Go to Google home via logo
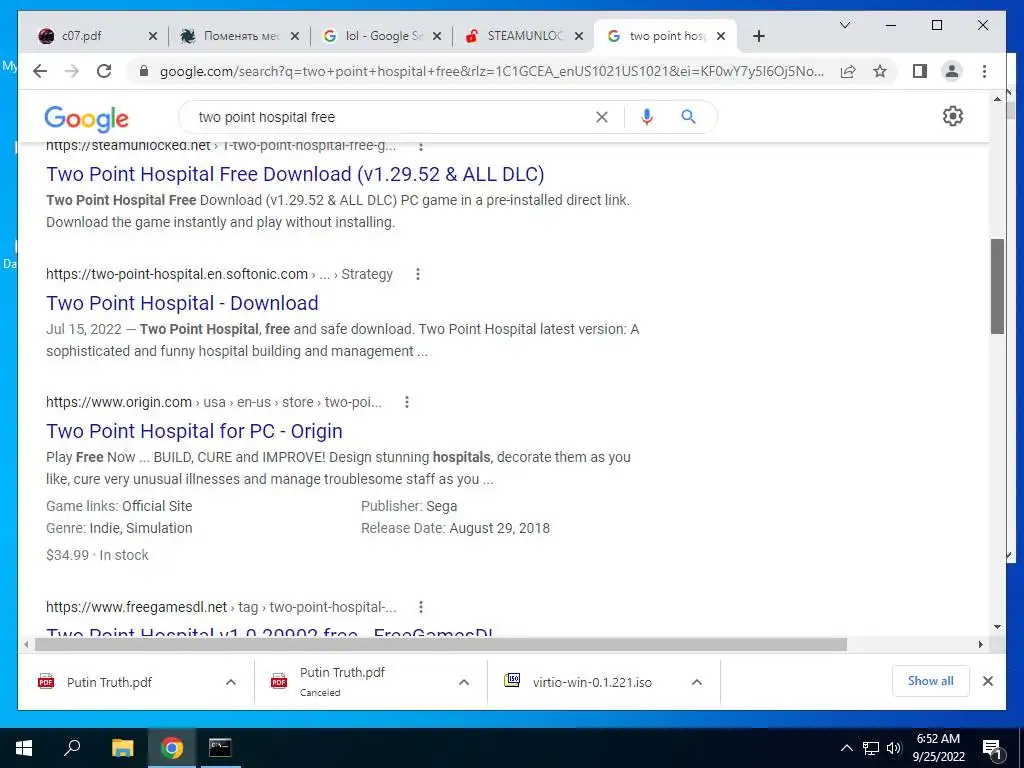 click(x=86, y=118)
